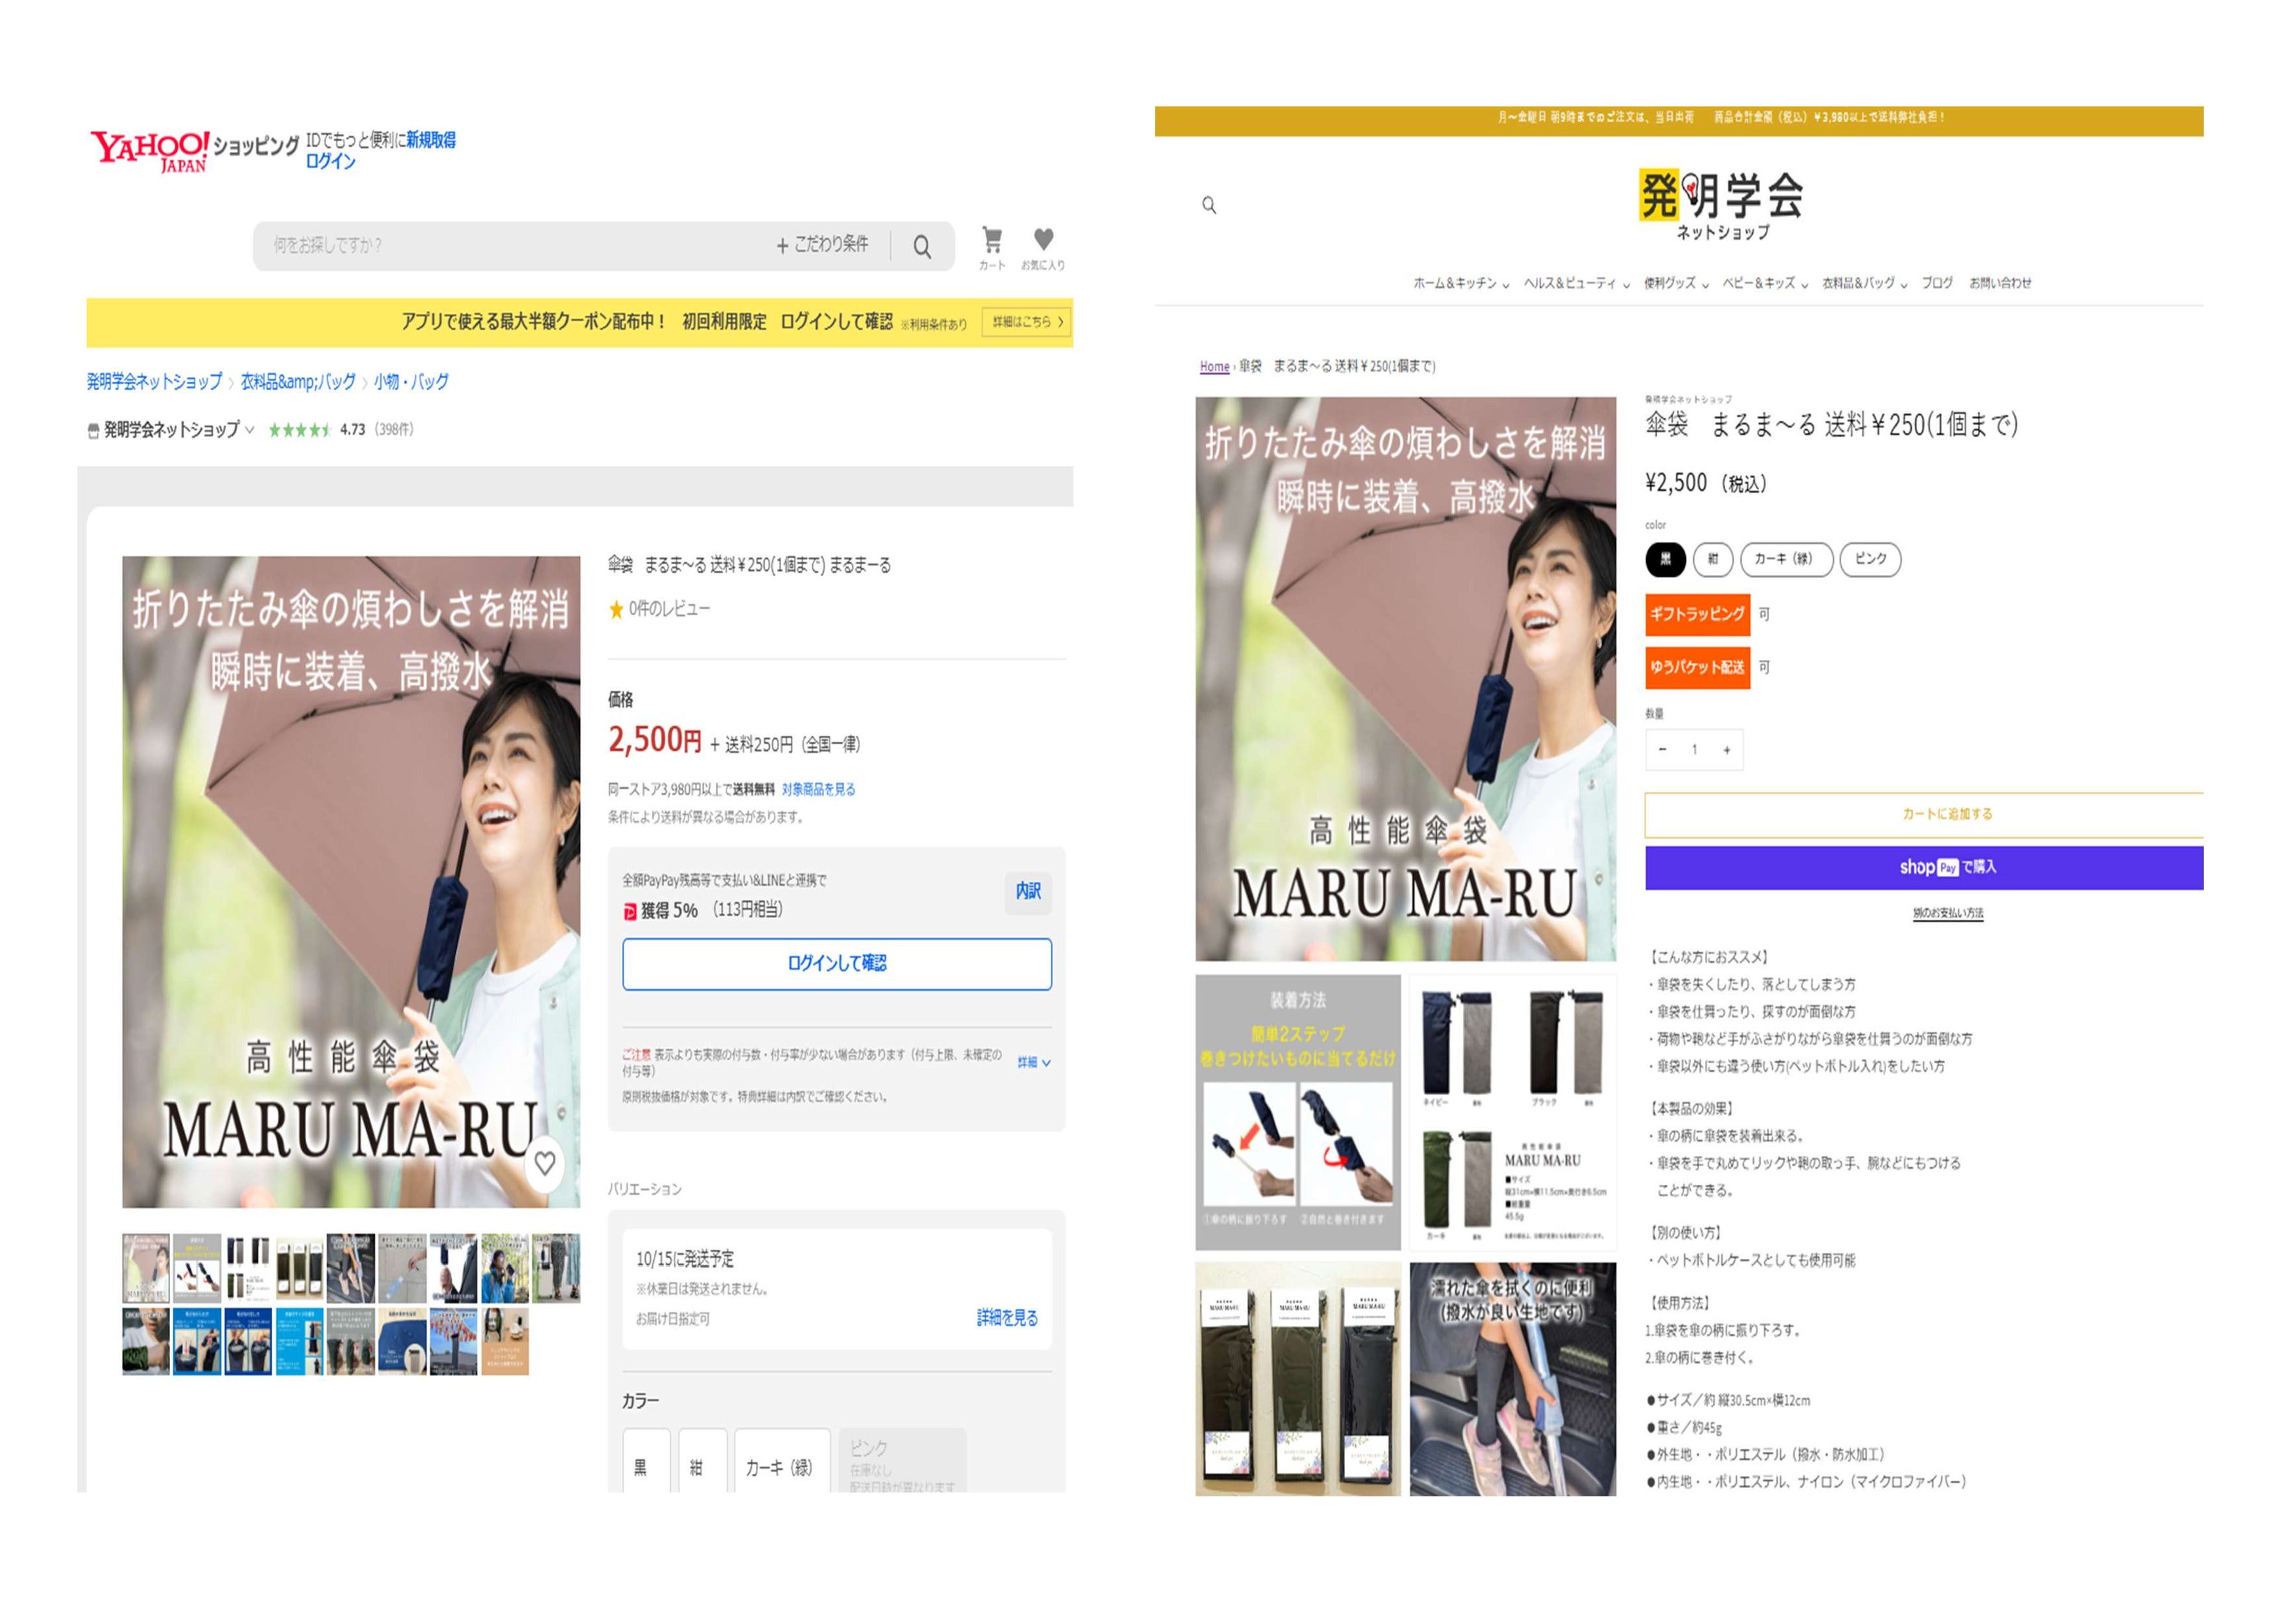The width and height of the screenshot is (2296, 1624).
Task: Click the Yahoo! JAPAN logo
Action: pos(150,151)
